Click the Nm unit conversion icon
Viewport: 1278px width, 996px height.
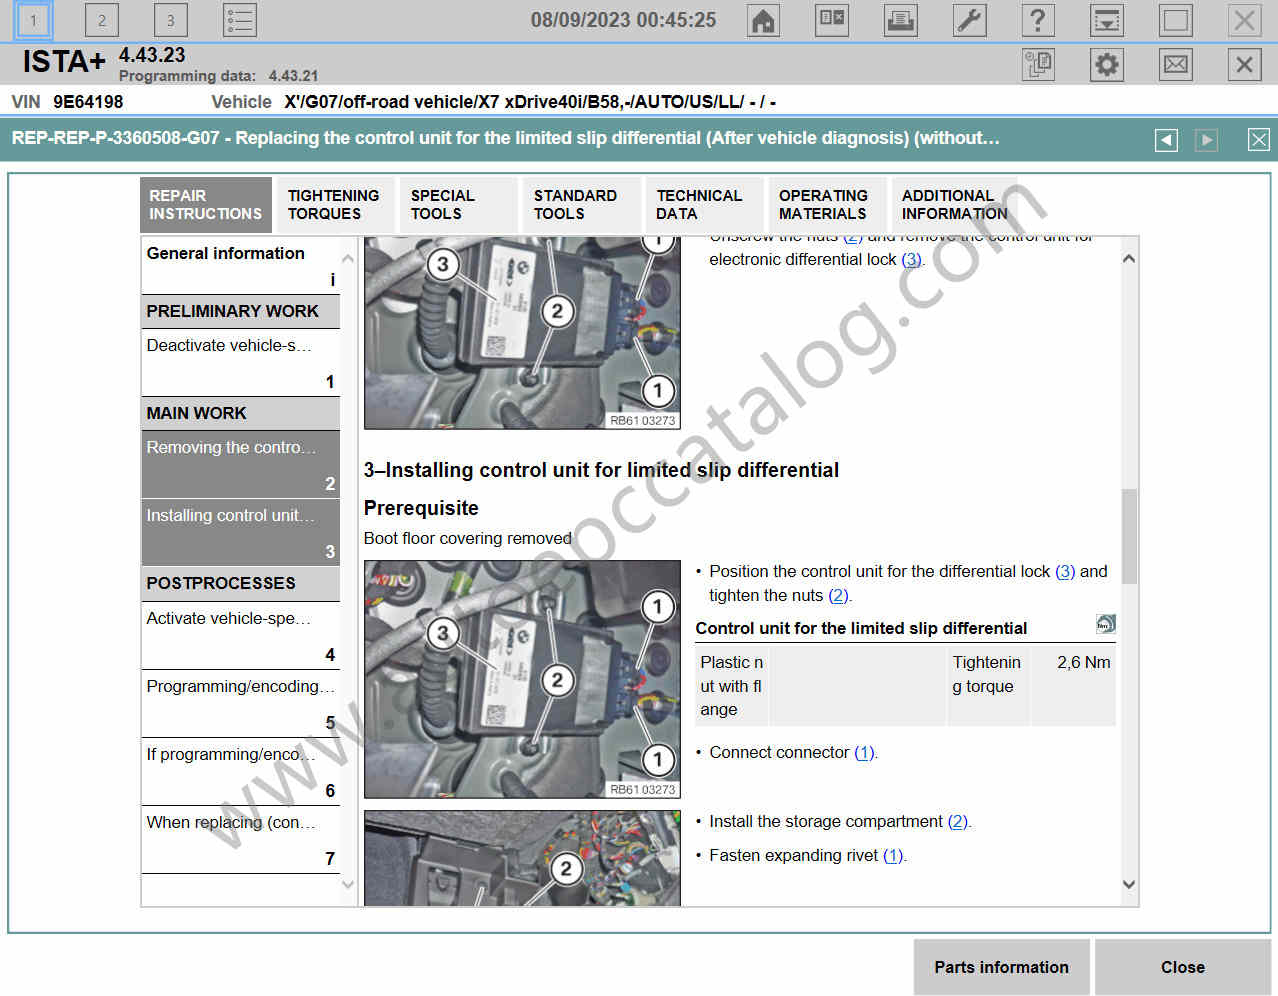1105,624
